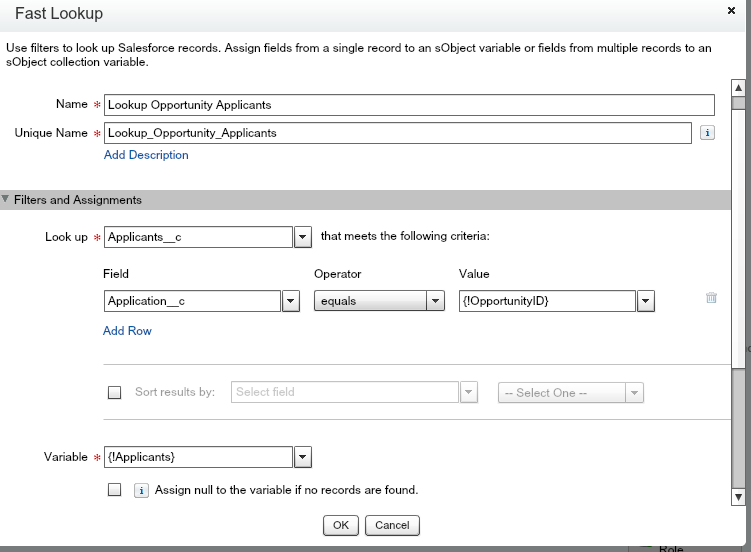Viewport: 751px width, 552px height.
Task: Click the Name text field
Action: (x=409, y=105)
